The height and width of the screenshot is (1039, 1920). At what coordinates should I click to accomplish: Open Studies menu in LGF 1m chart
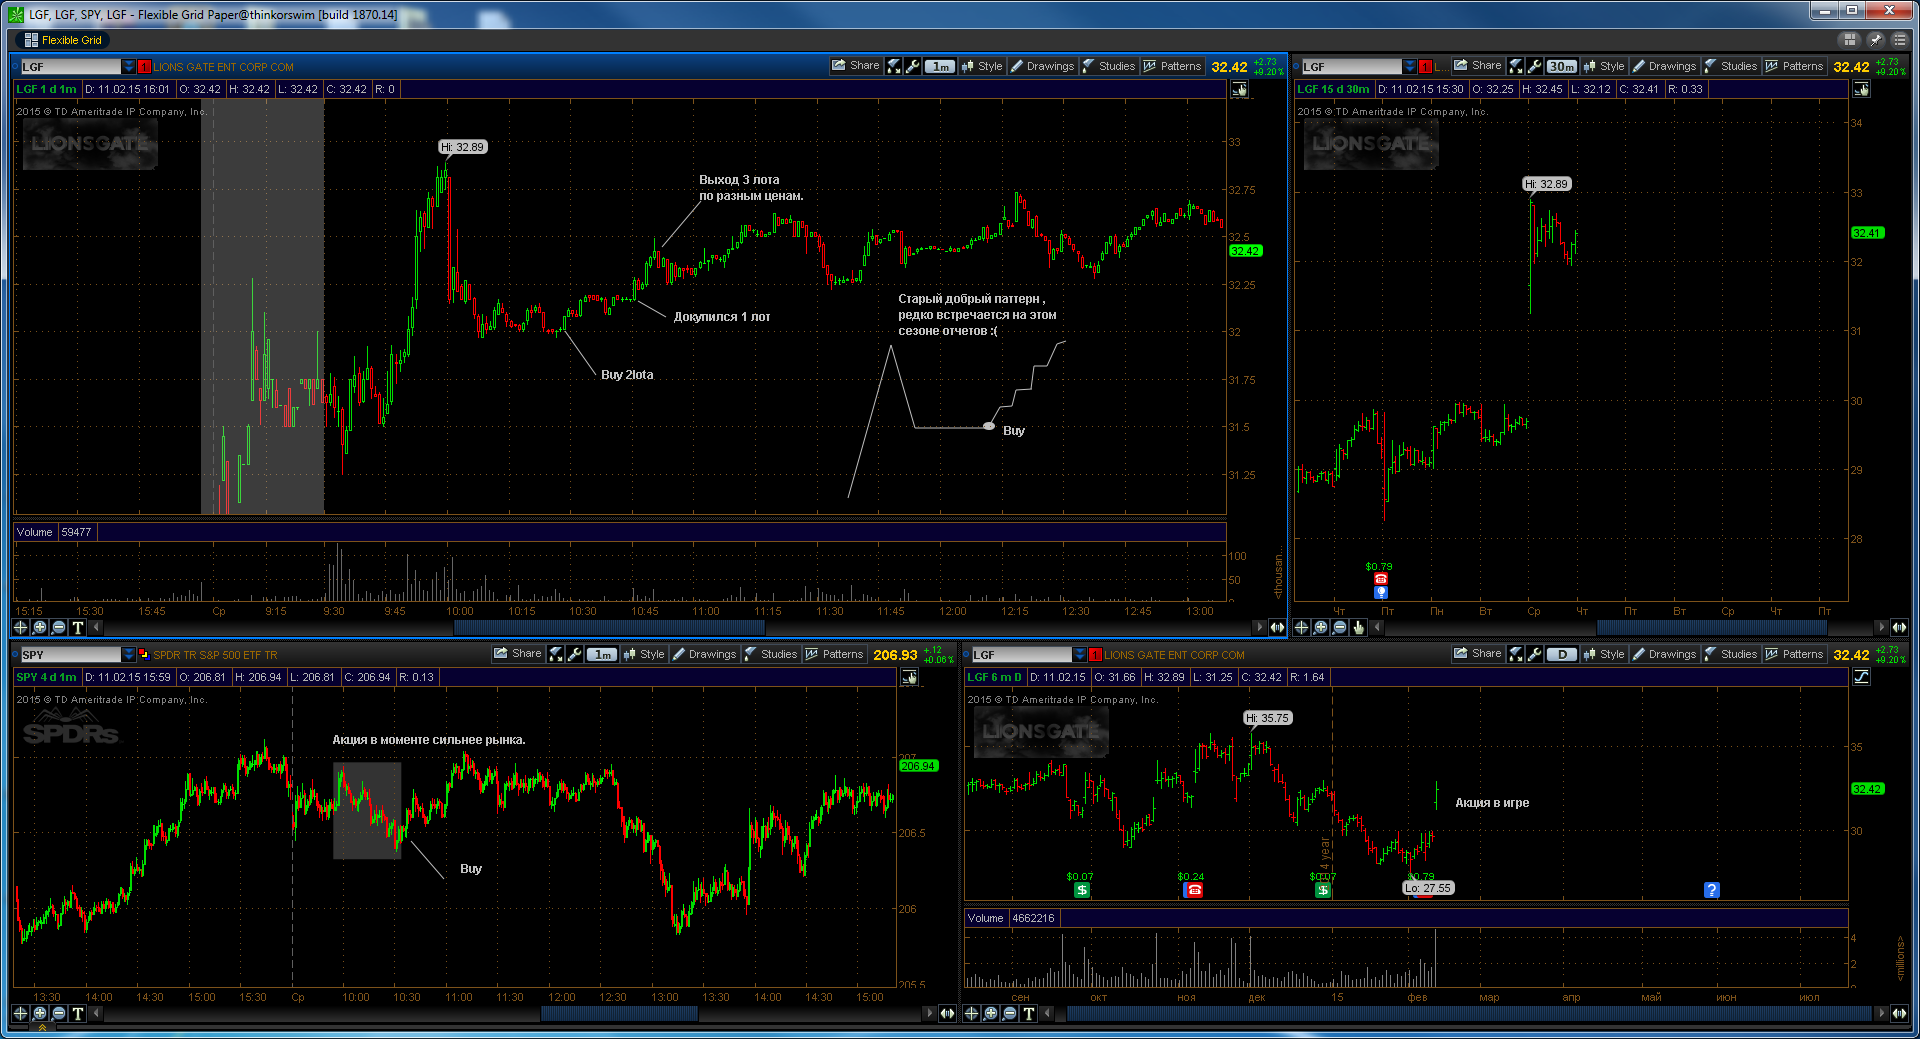click(x=1108, y=66)
